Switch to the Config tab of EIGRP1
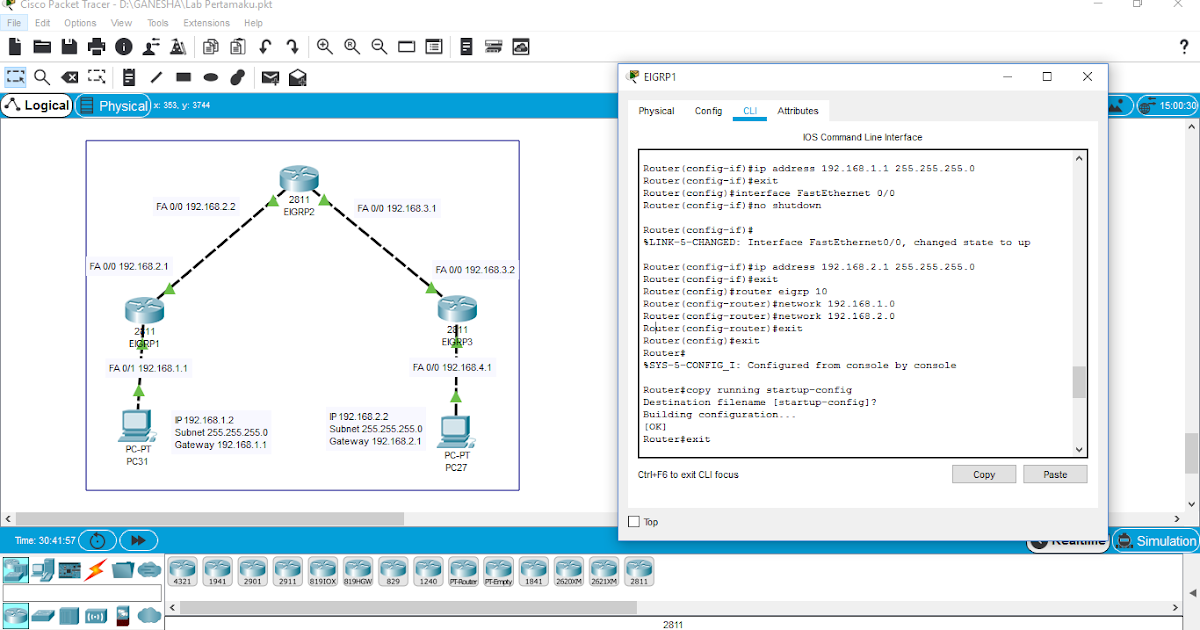The height and width of the screenshot is (630, 1200). [x=708, y=111]
